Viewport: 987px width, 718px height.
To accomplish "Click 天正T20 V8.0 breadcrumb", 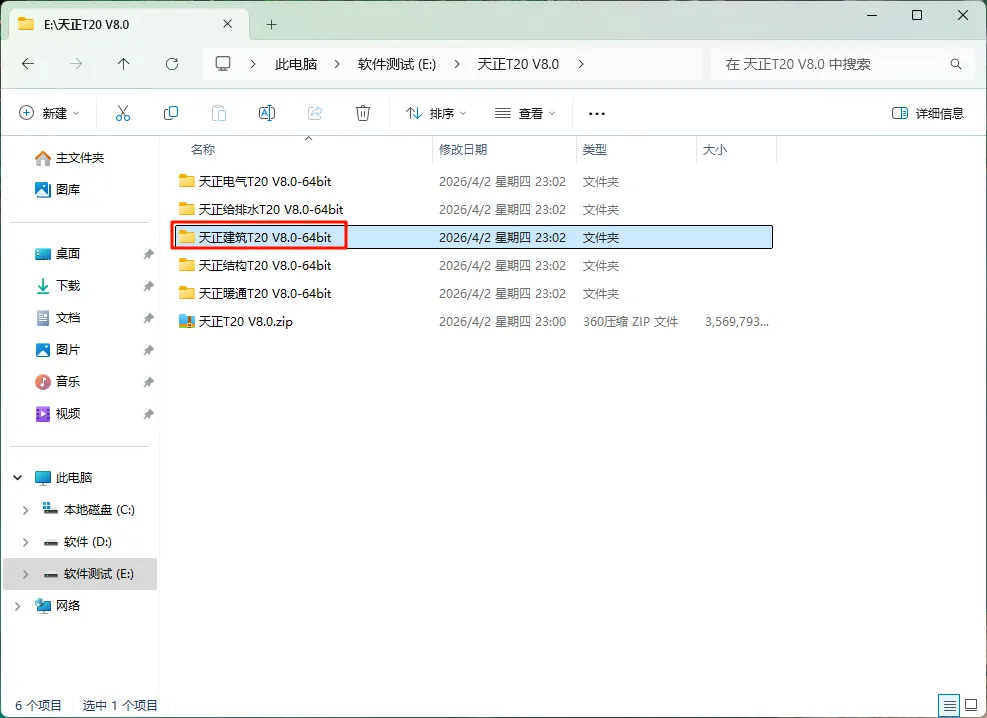I will click(518, 64).
